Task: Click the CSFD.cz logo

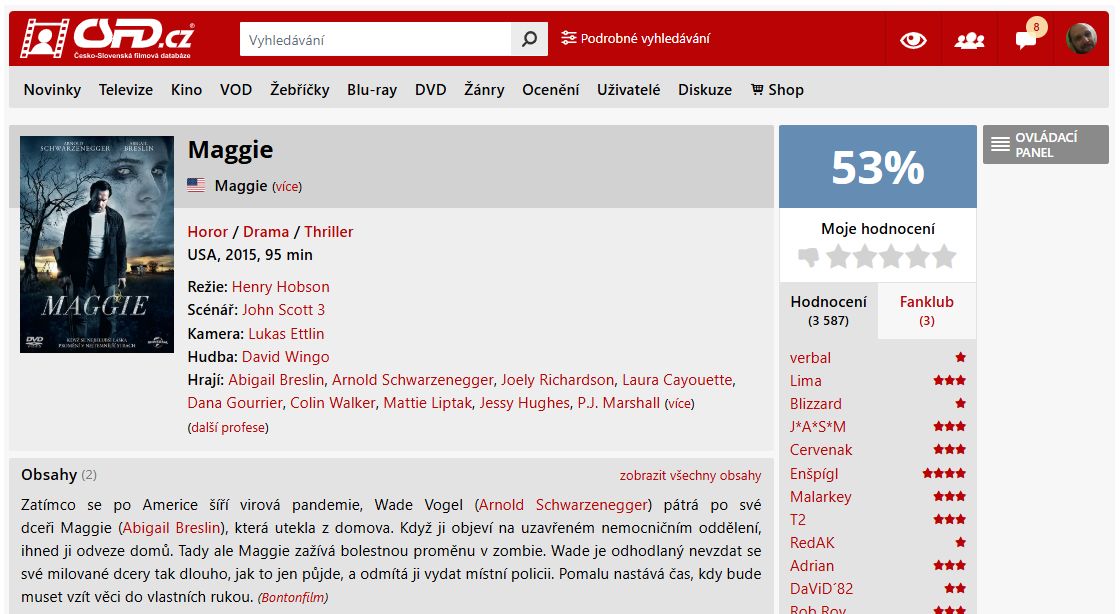Action: pos(107,39)
